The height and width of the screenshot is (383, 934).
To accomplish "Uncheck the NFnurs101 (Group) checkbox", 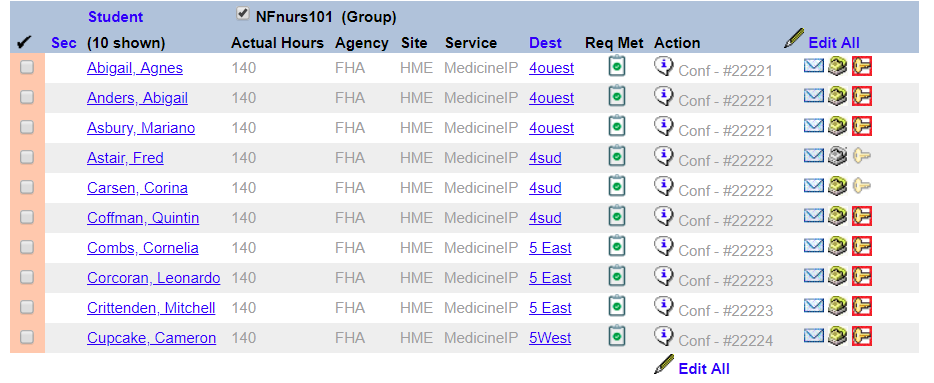I will pyautogui.click(x=242, y=14).
